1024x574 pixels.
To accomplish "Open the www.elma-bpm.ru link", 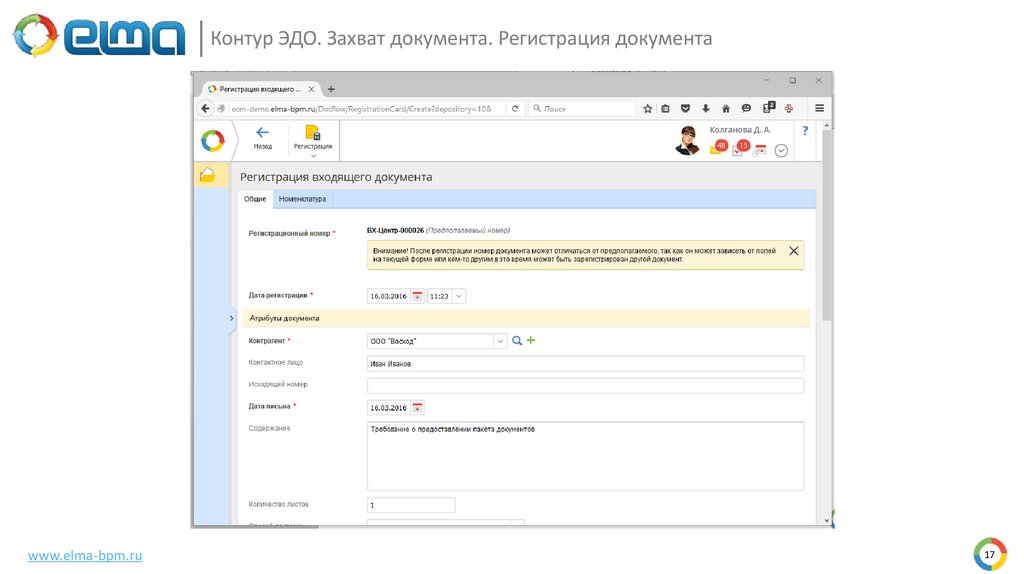I will click(85, 555).
